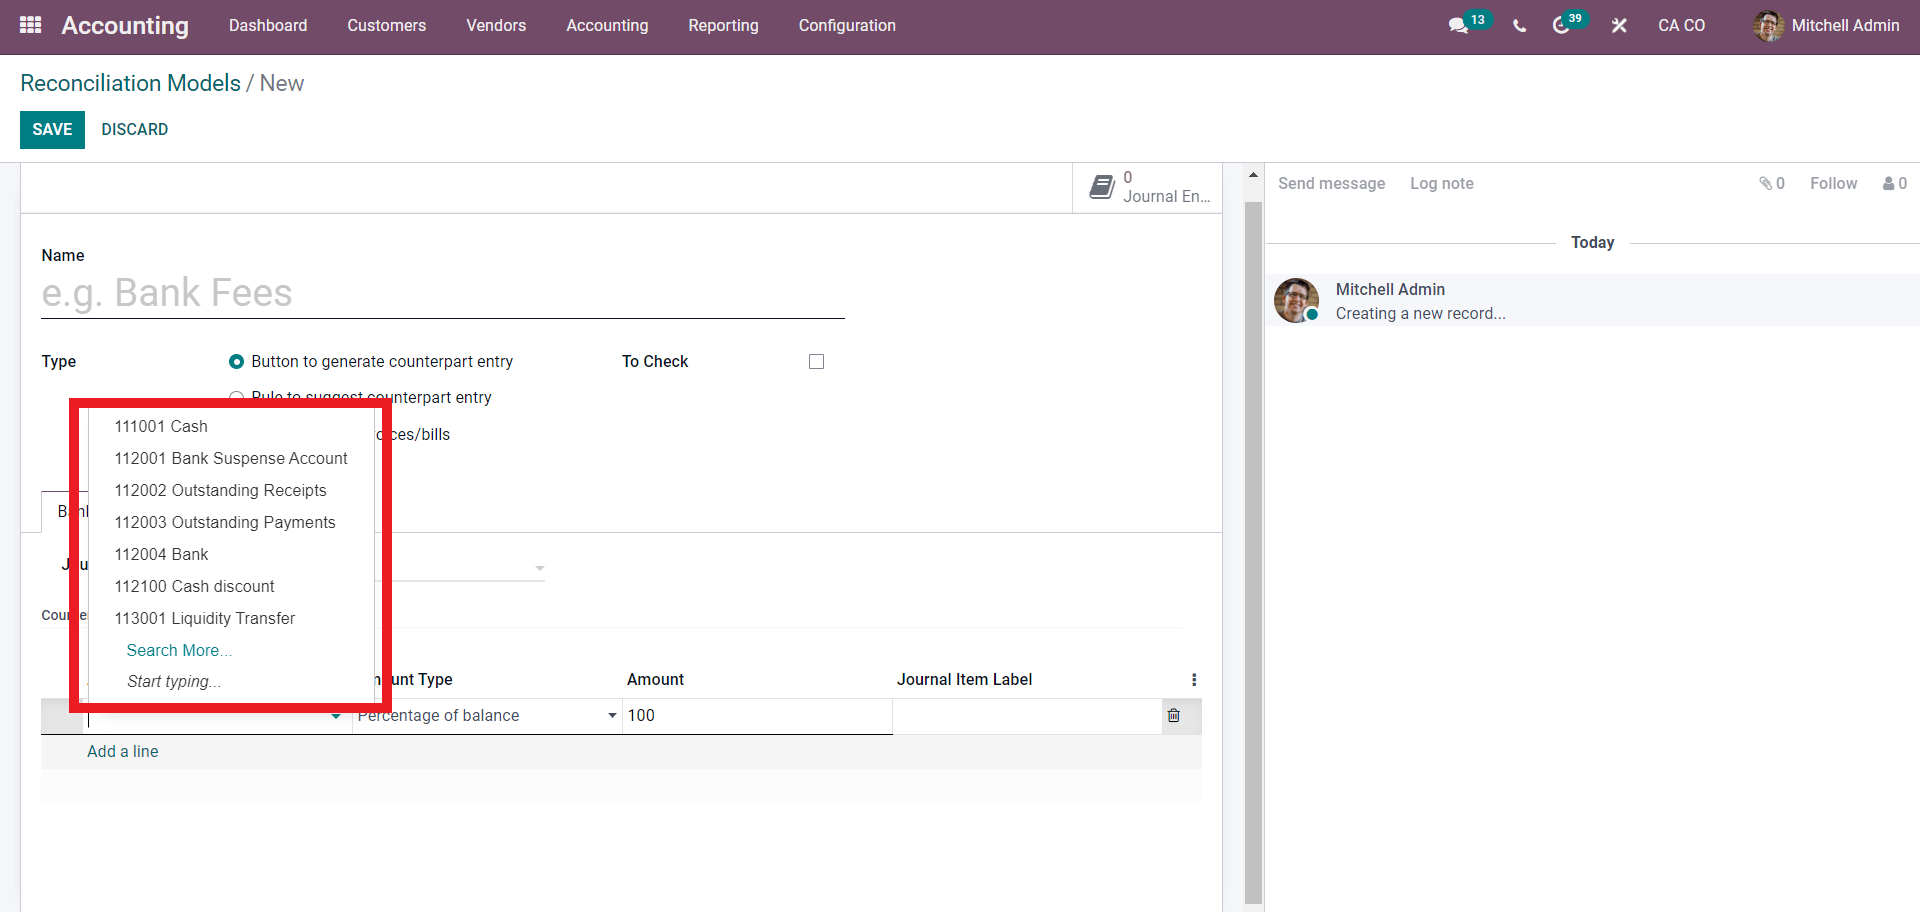Select Button to generate counterpart entry
Viewport: 1920px width, 912px height.
[237, 362]
